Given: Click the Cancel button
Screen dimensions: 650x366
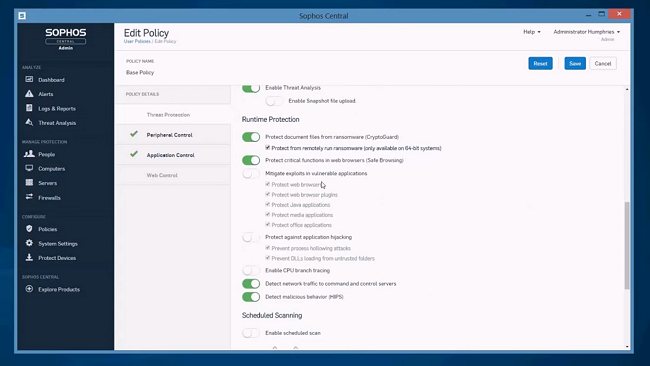Looking at the screenshot, I should (603, 63).
